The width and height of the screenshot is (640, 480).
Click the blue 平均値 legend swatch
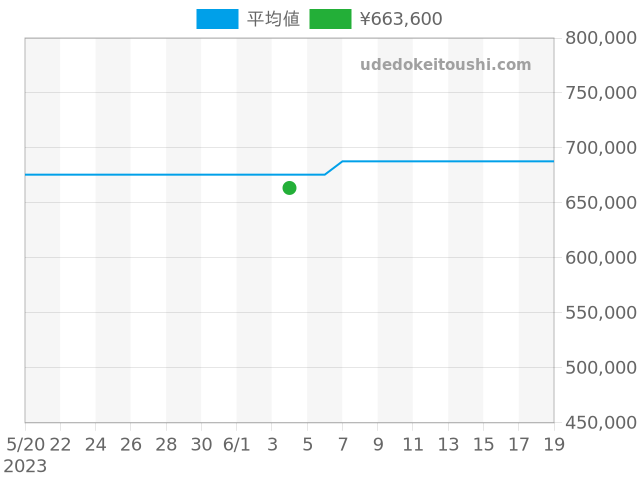click(217, 19)
